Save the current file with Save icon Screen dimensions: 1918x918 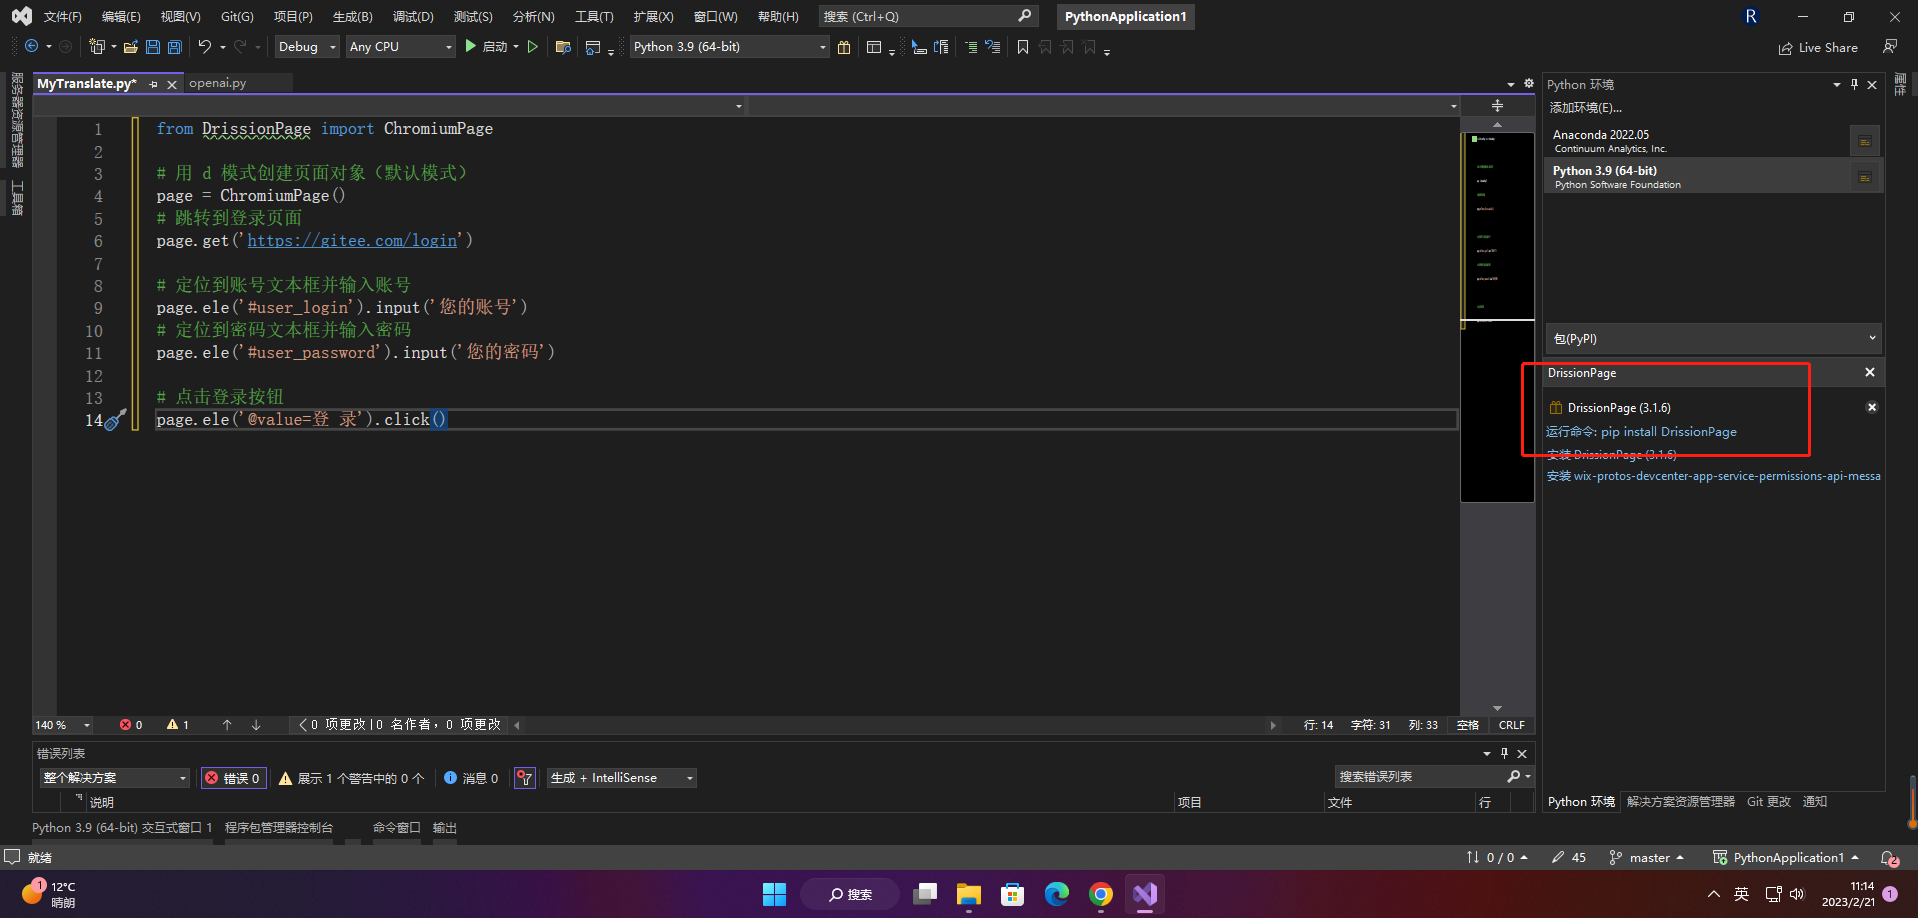(152, 47)
